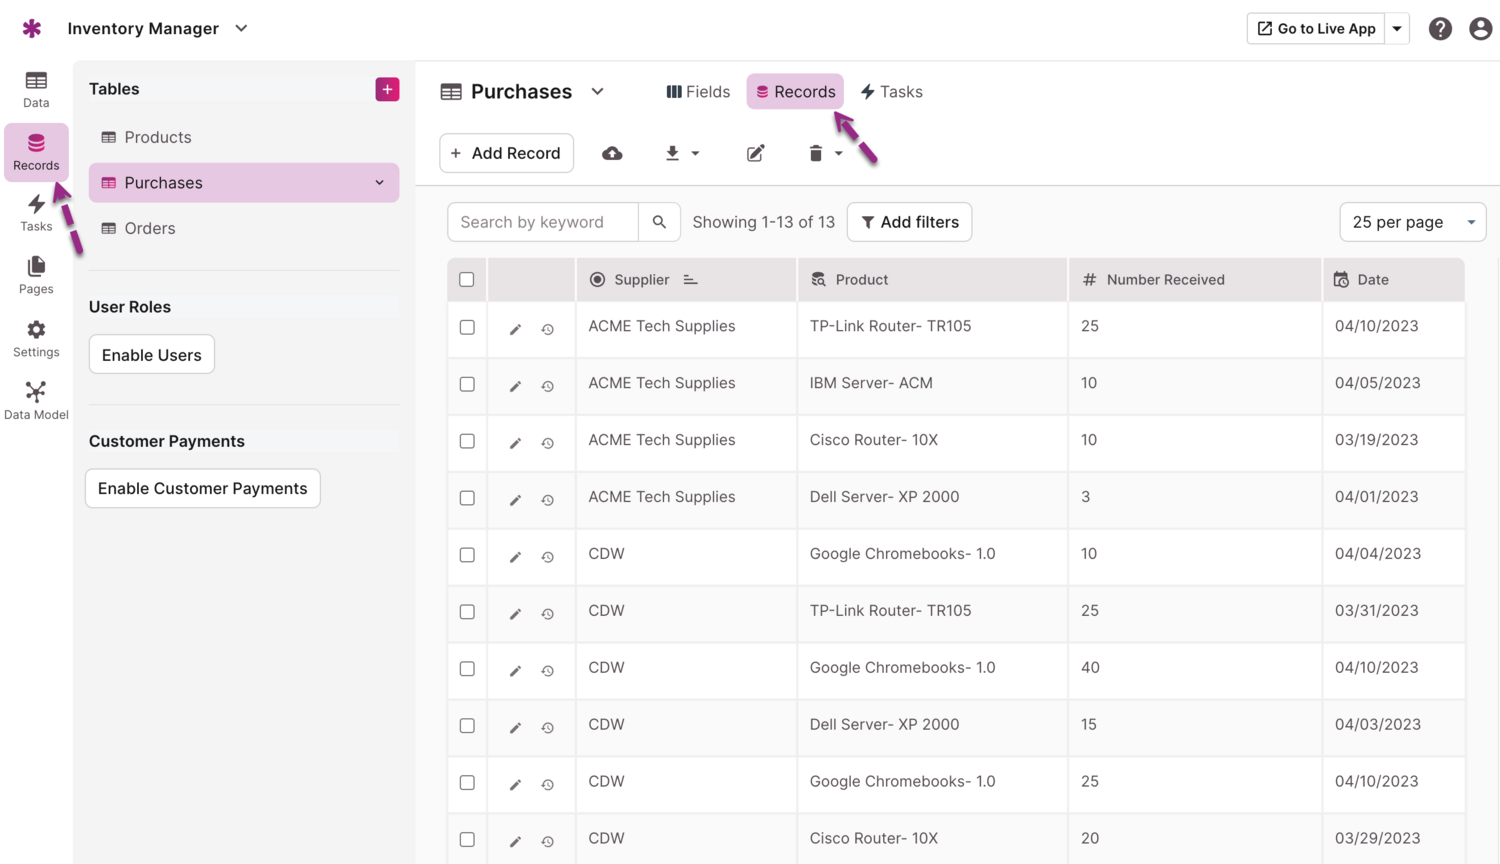
Task: Open the 25 per page dropdown
Action: pyautogui.click(x=1412, y=222)
